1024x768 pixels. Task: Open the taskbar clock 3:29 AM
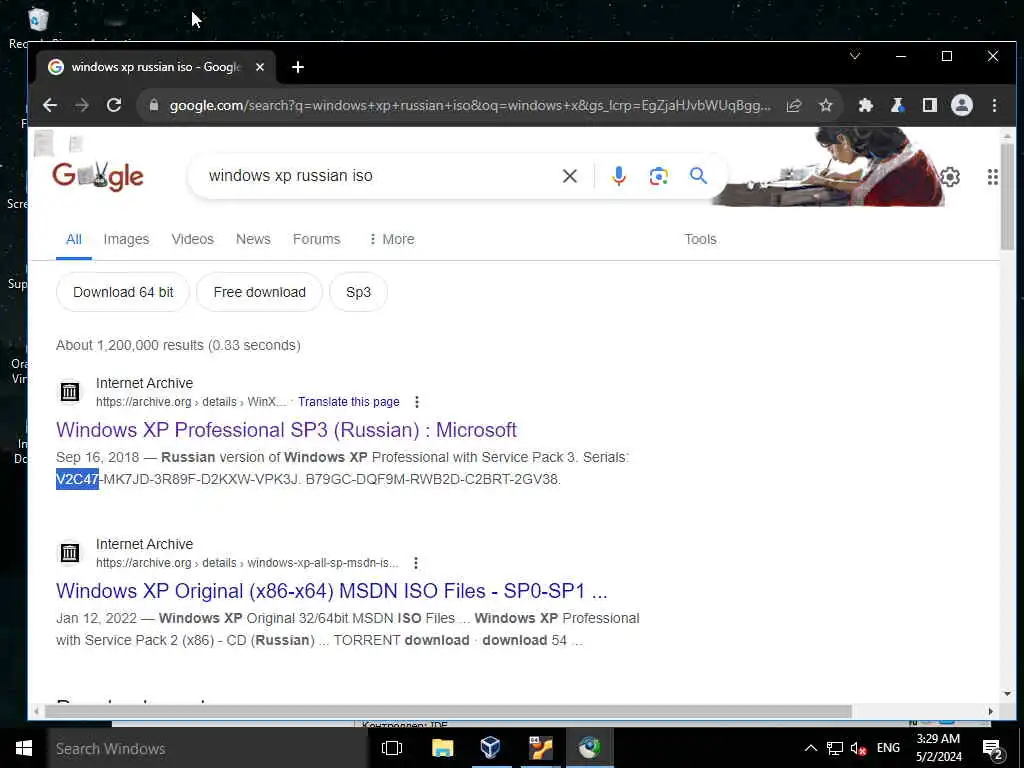(938, 748)
